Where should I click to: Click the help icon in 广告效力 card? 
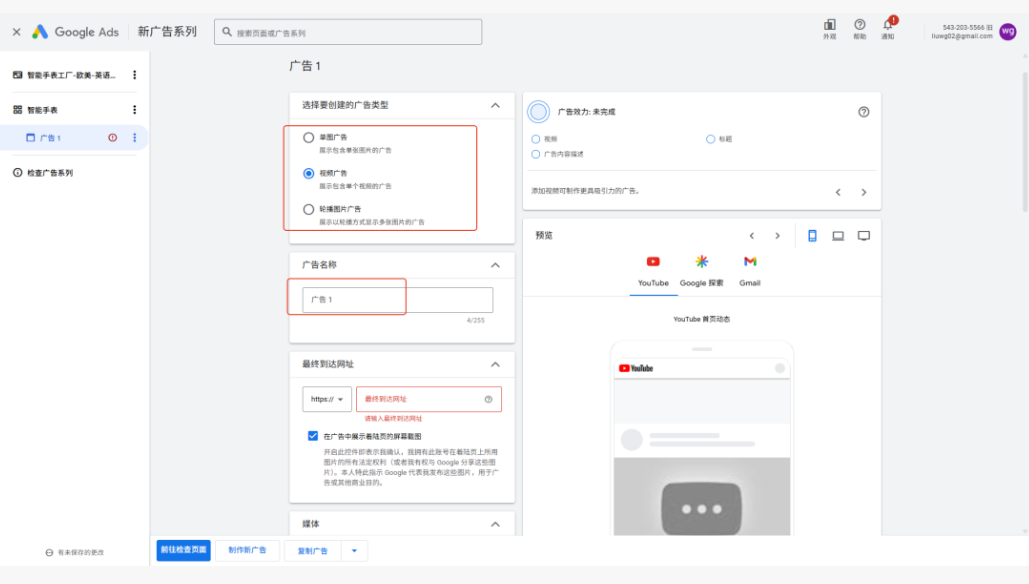(x=864, y=112)
